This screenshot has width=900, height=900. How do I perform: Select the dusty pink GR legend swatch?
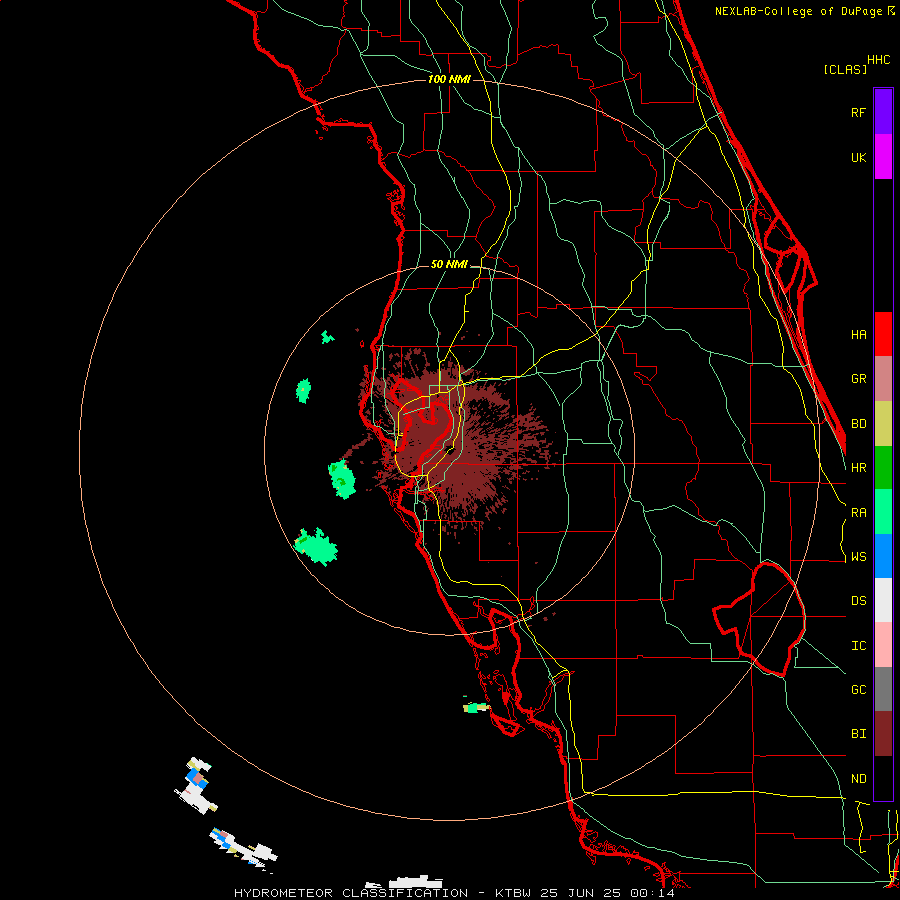[x=883, y=379]
